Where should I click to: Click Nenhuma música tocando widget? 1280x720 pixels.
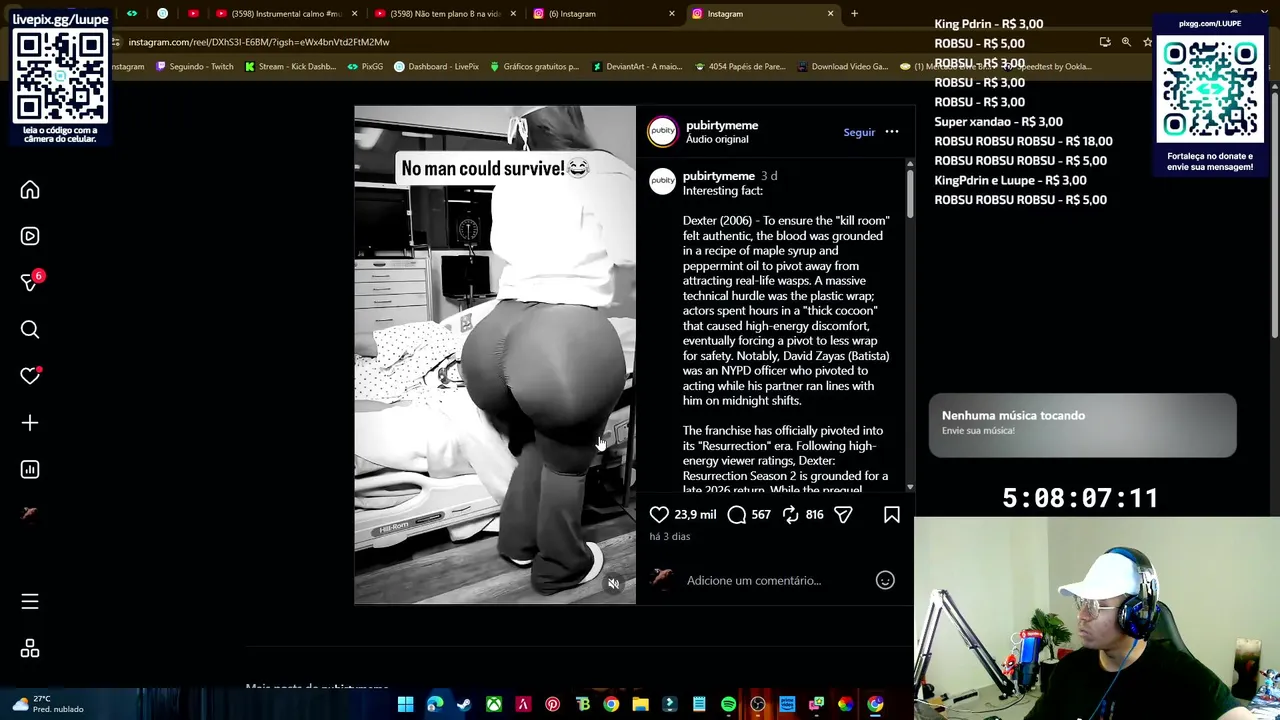click(x=1082, y=425)
